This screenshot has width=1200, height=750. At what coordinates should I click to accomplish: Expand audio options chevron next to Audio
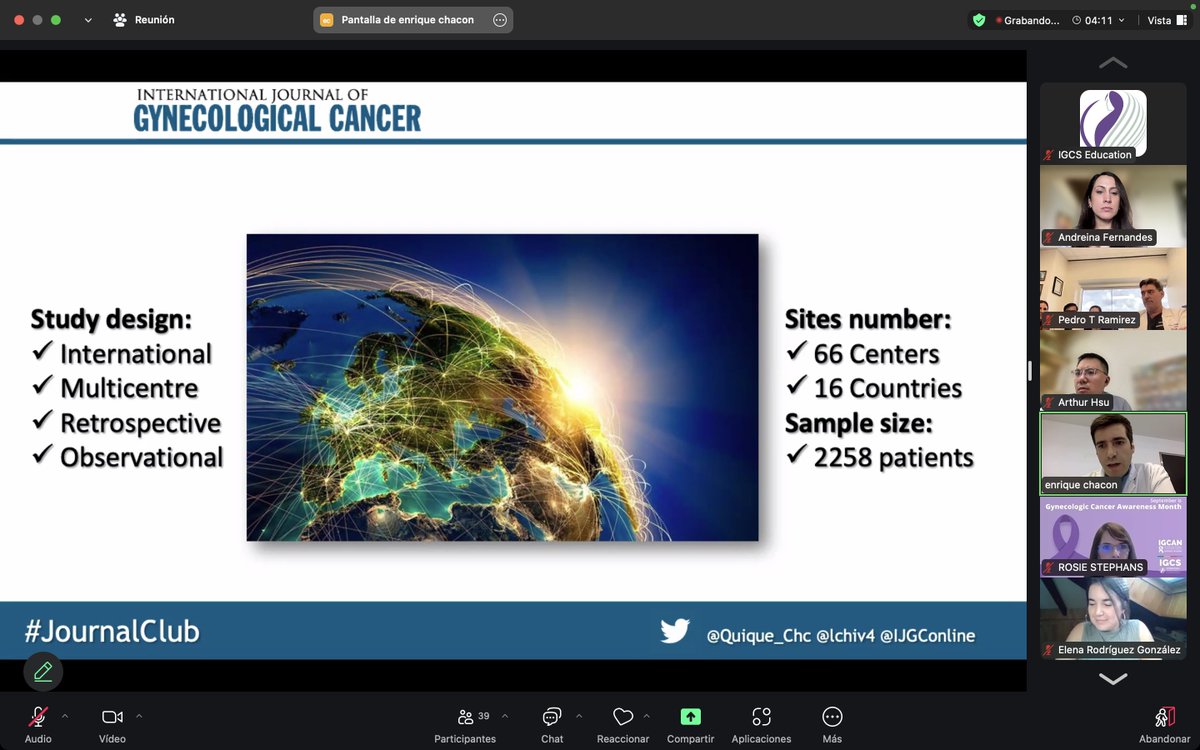tap(65, 716)
